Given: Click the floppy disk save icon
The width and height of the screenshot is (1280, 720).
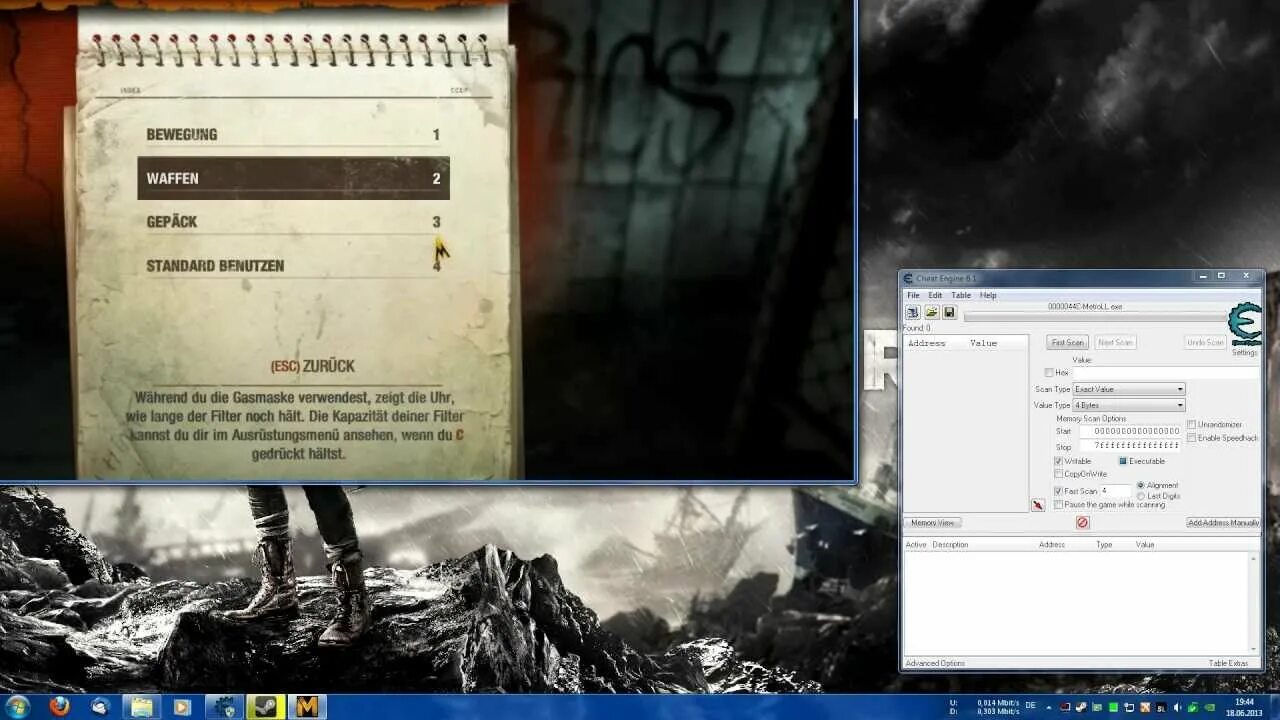Looking at the screenshot, I should (949, 312).
